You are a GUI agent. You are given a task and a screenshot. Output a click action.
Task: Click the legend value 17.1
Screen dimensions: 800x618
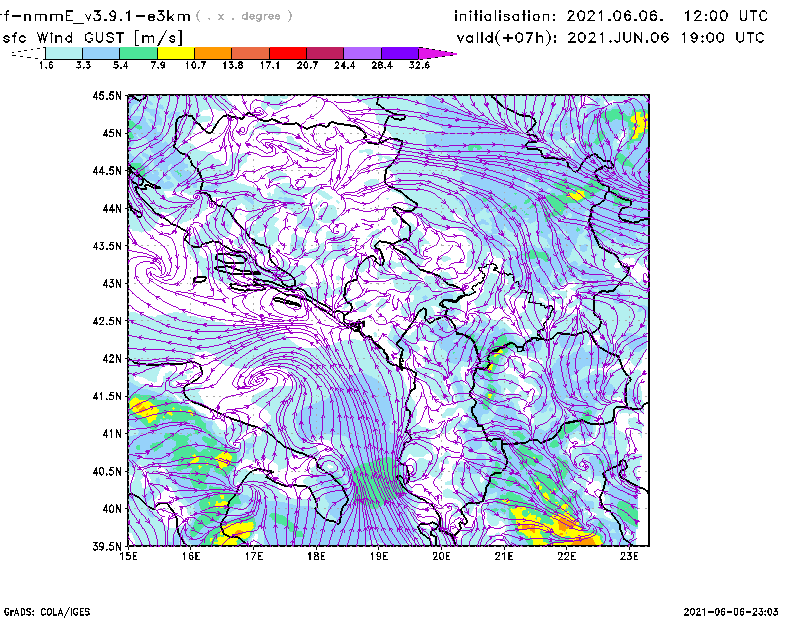click(270, 65)
